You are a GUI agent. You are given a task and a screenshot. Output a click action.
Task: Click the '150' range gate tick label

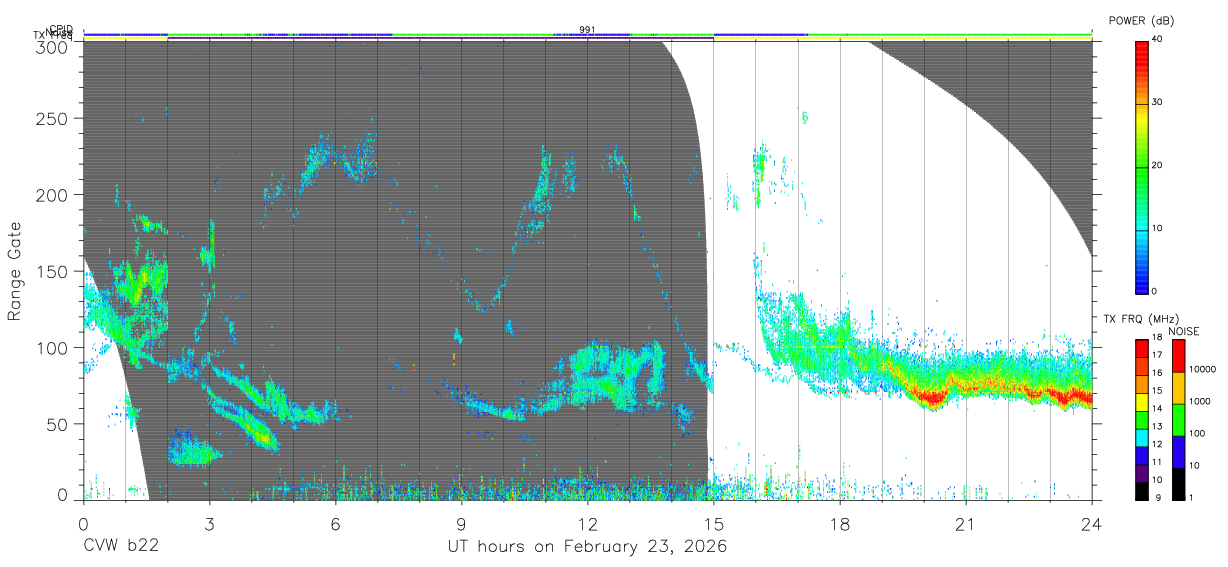click(x=54, y=271)
